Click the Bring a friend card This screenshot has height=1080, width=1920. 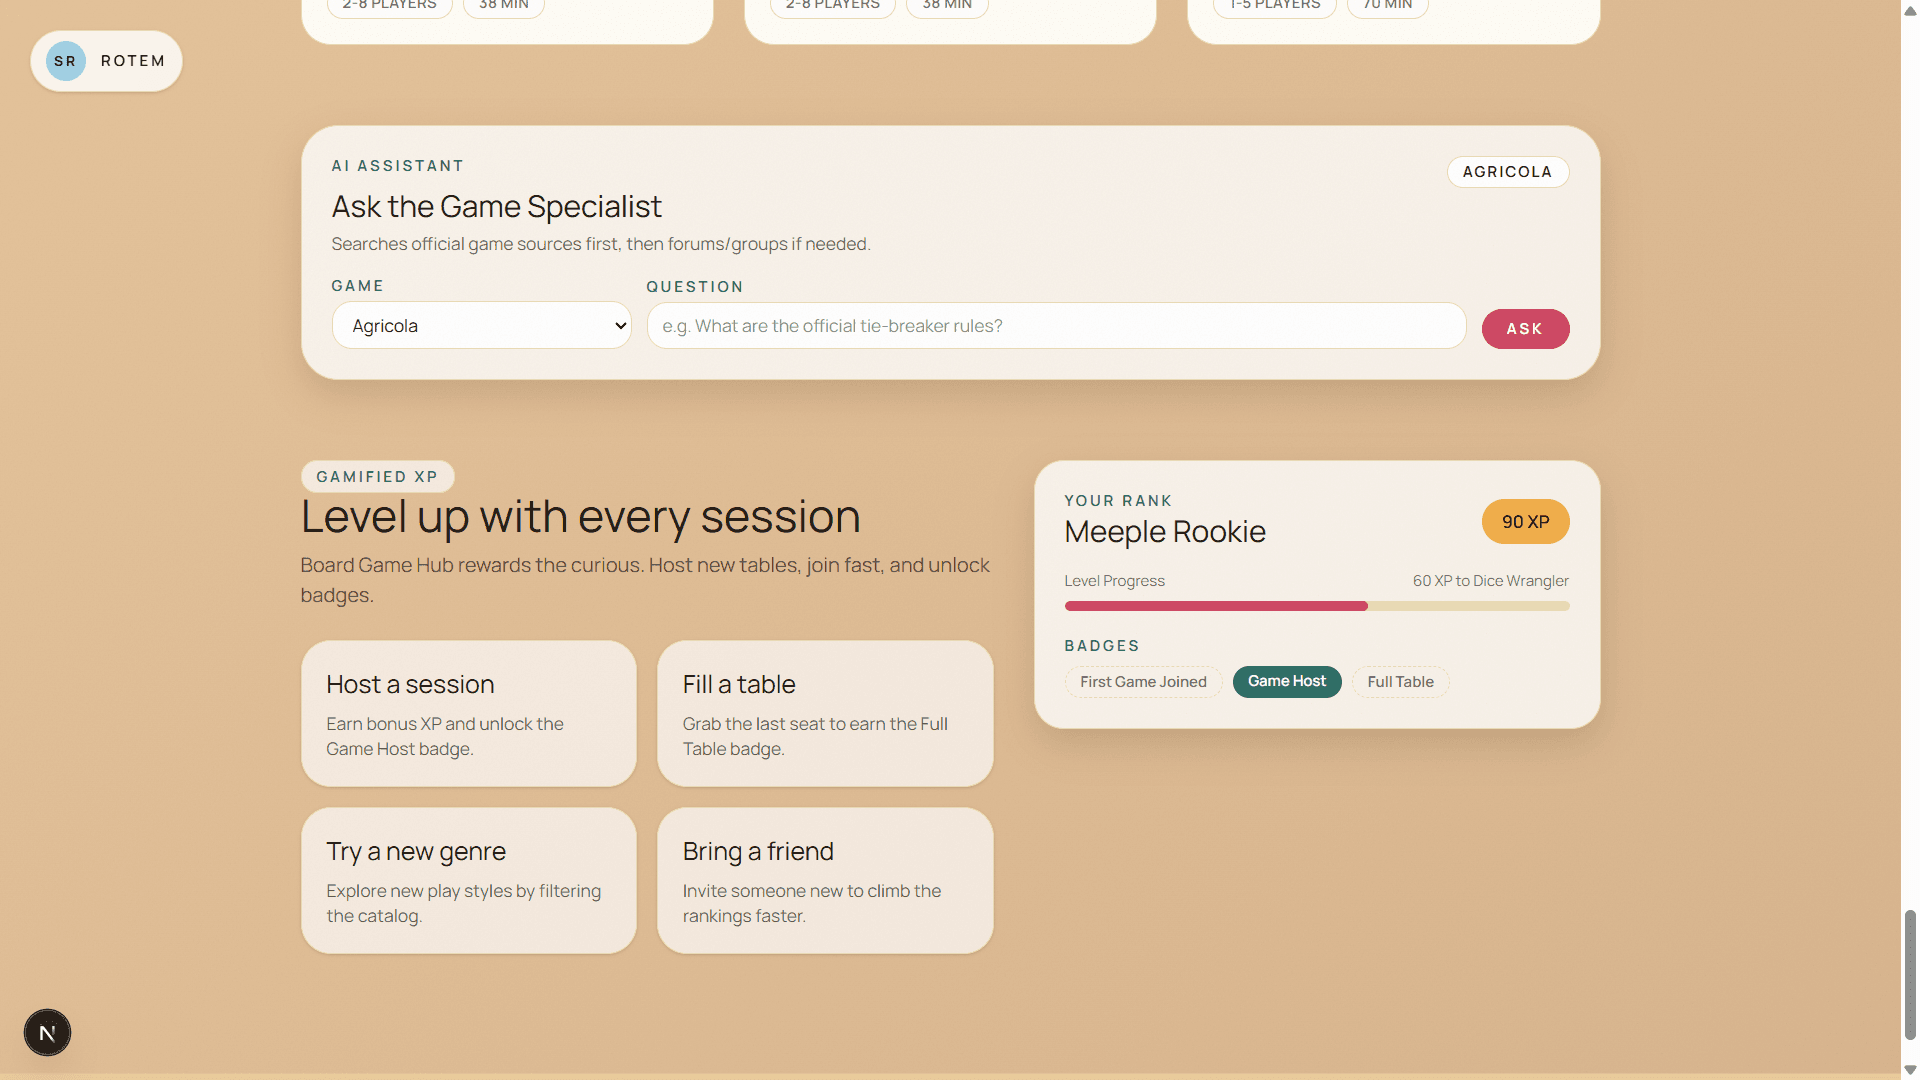click(825, 880)
